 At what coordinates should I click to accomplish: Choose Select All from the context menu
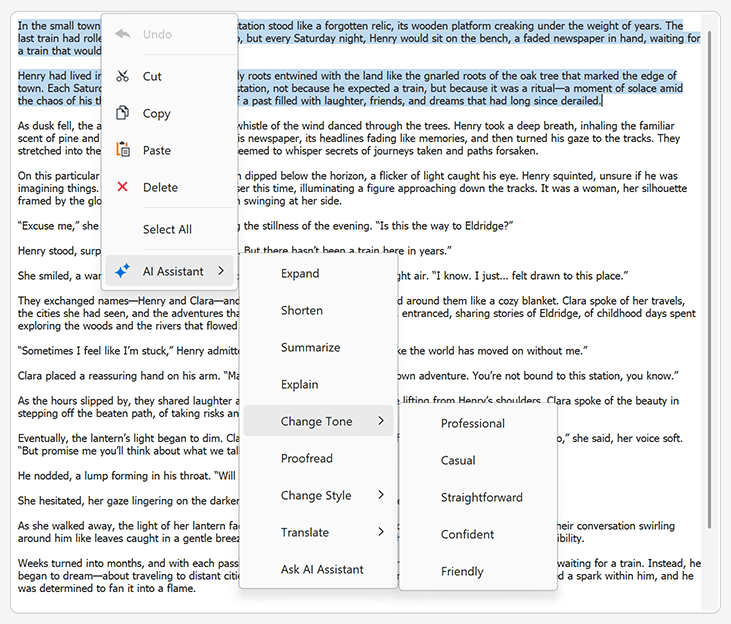pyautogui.click(x=167, y=229)
